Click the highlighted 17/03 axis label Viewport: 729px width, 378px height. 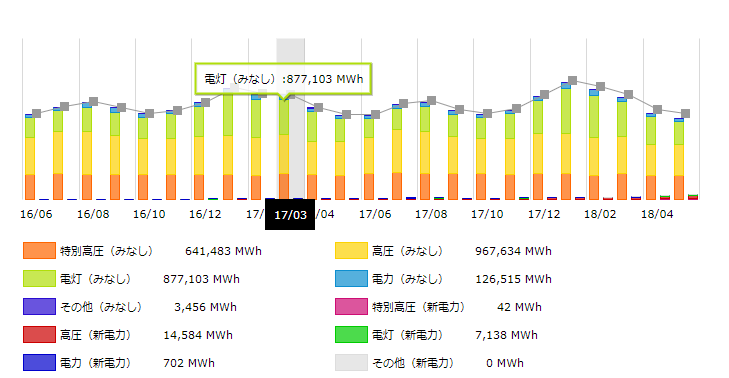[290, 215]
